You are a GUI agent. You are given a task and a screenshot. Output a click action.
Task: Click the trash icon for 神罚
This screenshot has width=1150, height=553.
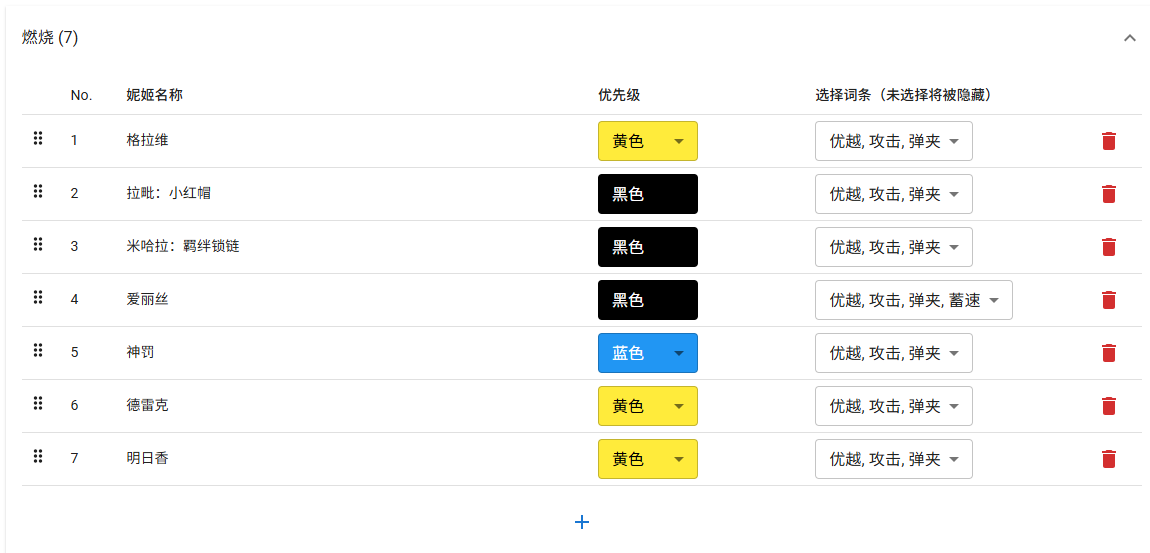coord(1108,353)
